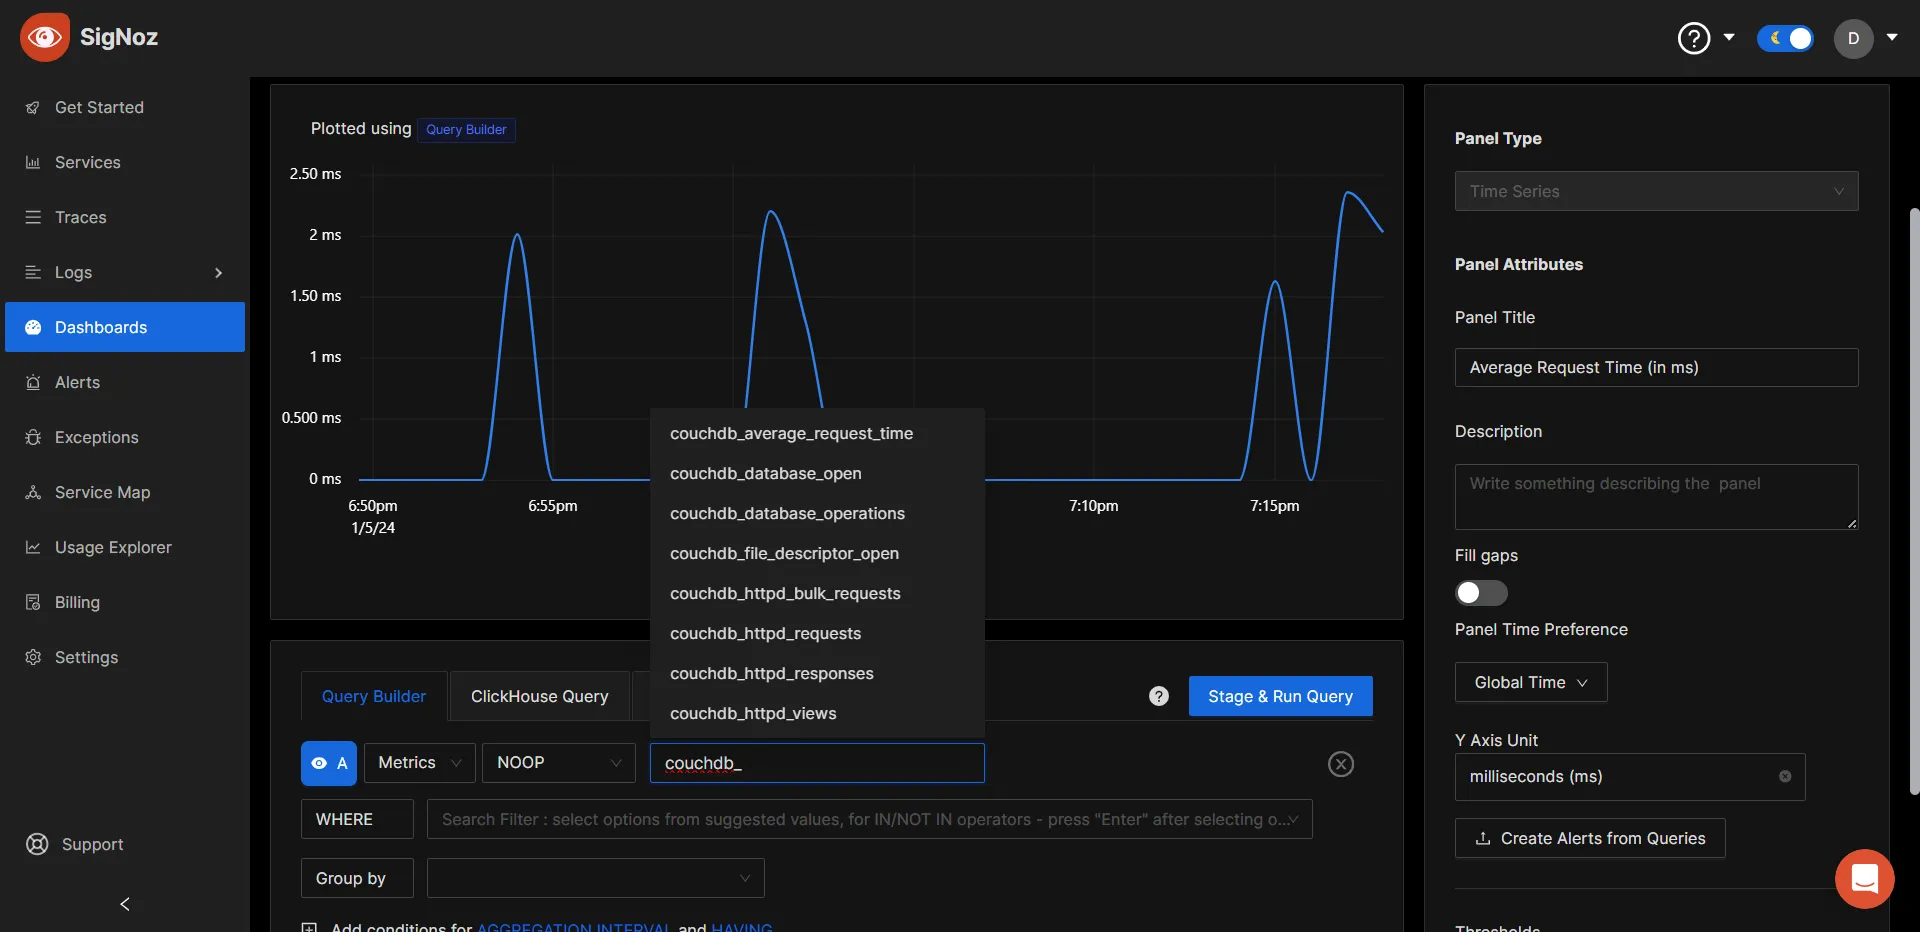The height and width of the screenshot is (932, 1920).
Task: Open the Service Map page
Action: click(125, 492)
